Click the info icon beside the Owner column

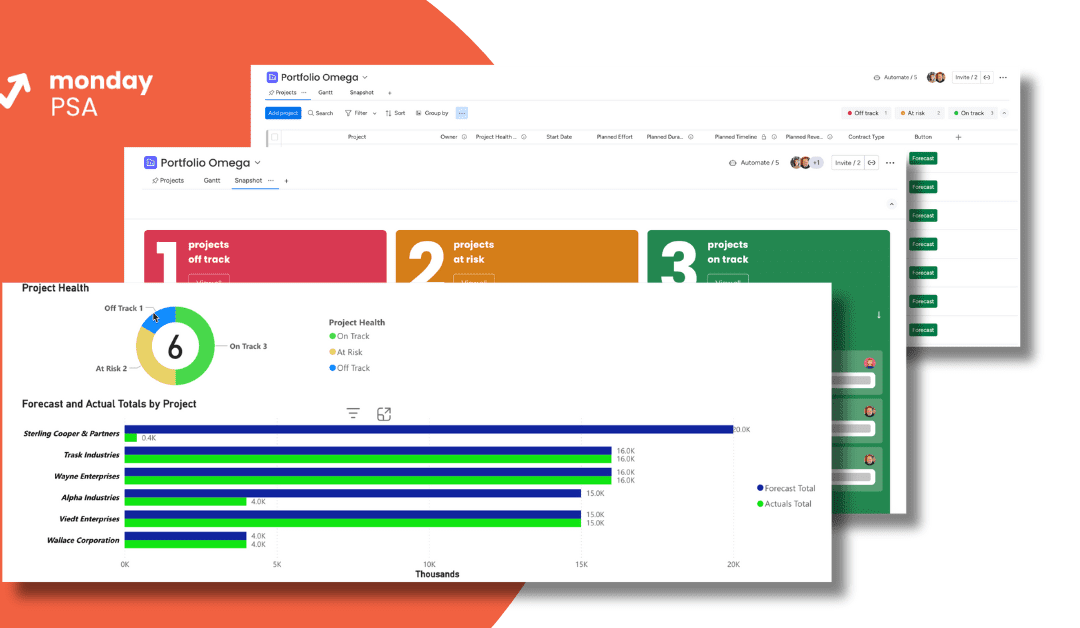464,137
